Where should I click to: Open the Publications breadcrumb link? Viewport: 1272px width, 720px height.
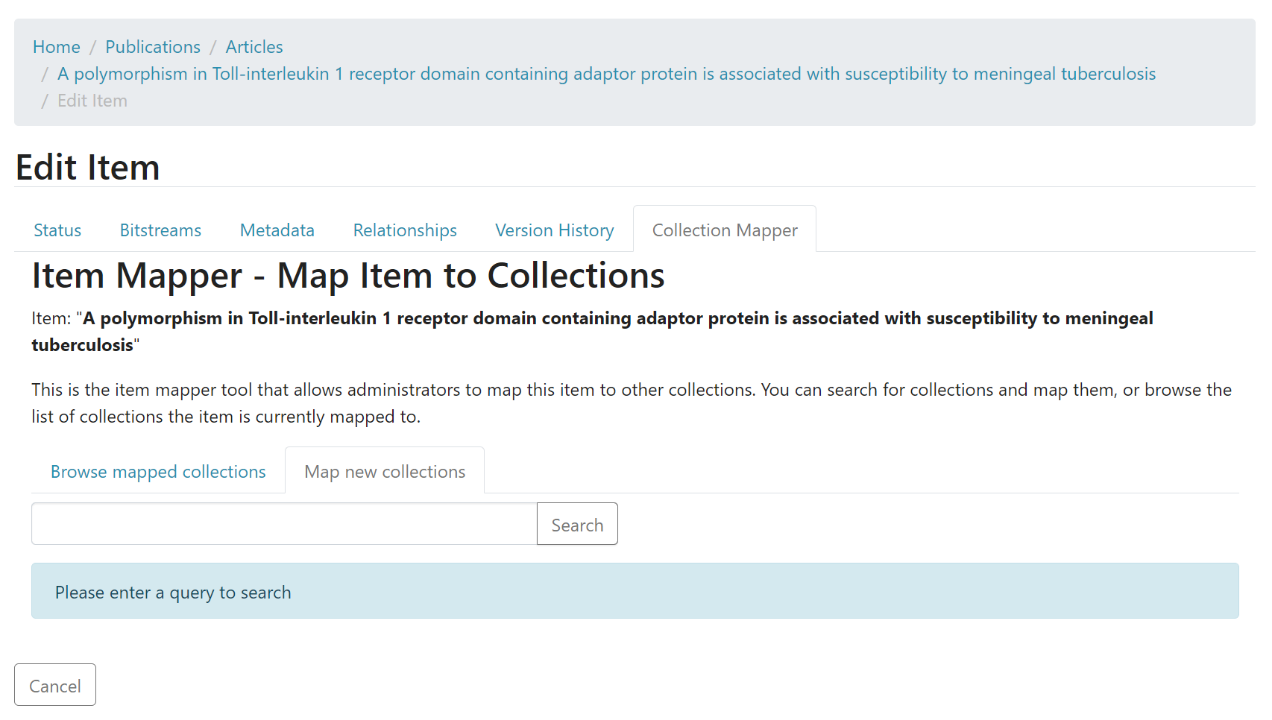(x=153, y=47)
